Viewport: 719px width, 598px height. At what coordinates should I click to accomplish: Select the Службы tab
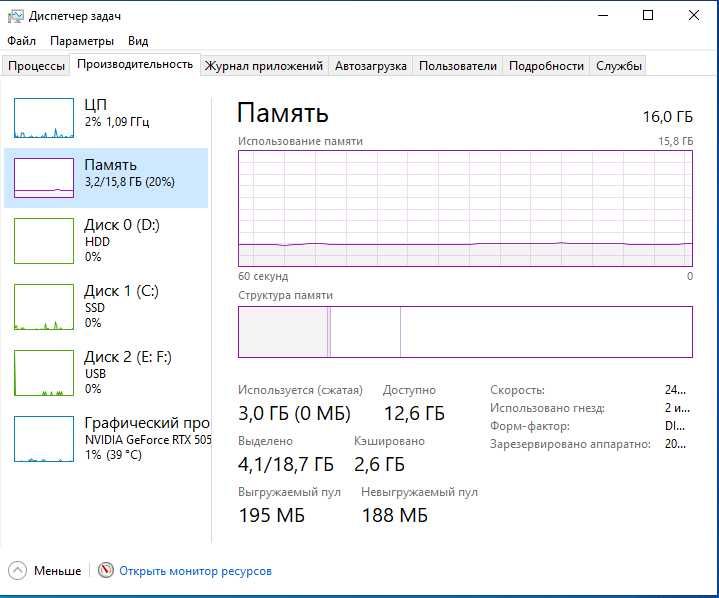618,66
